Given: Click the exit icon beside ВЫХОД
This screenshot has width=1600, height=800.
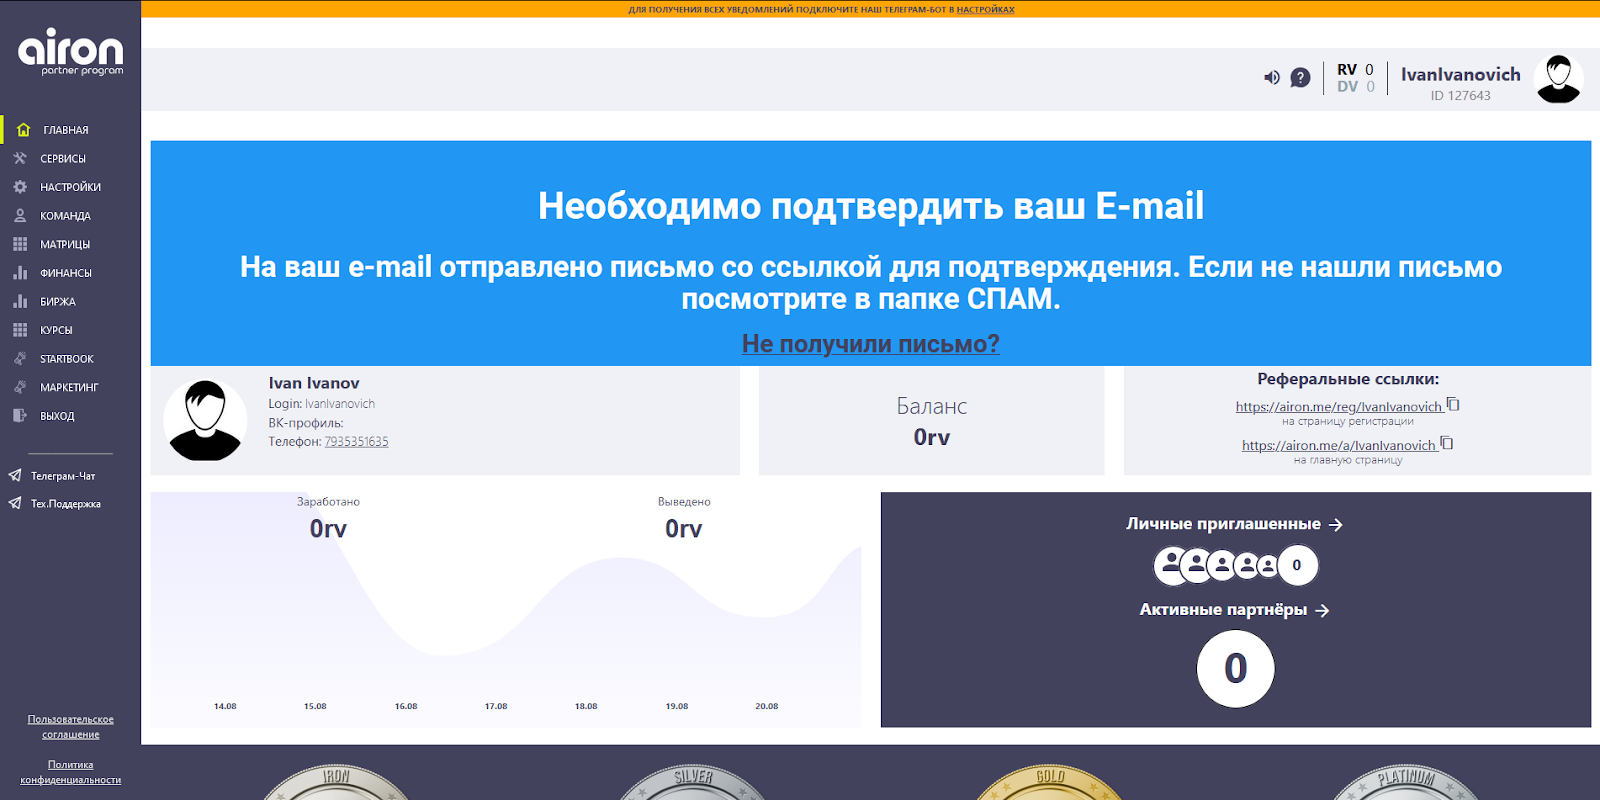Looking at the screenshot, I should 20,415.
